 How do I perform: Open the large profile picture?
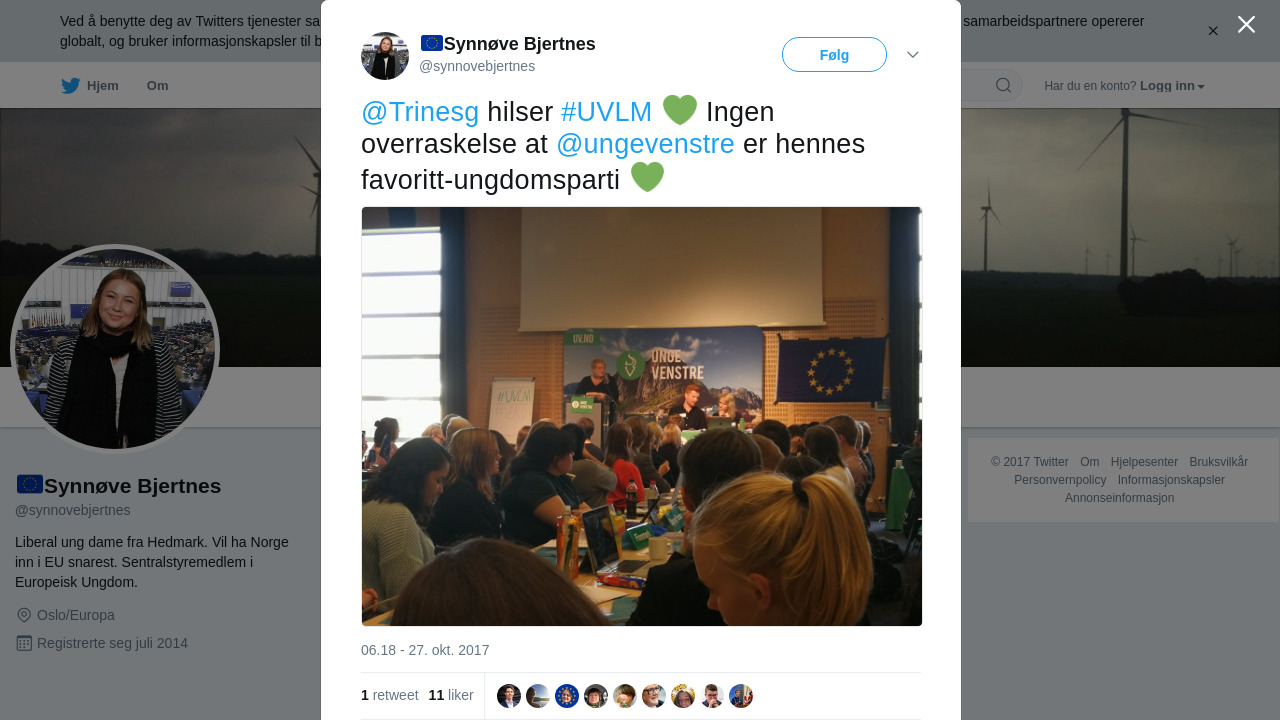pos(115,349)
